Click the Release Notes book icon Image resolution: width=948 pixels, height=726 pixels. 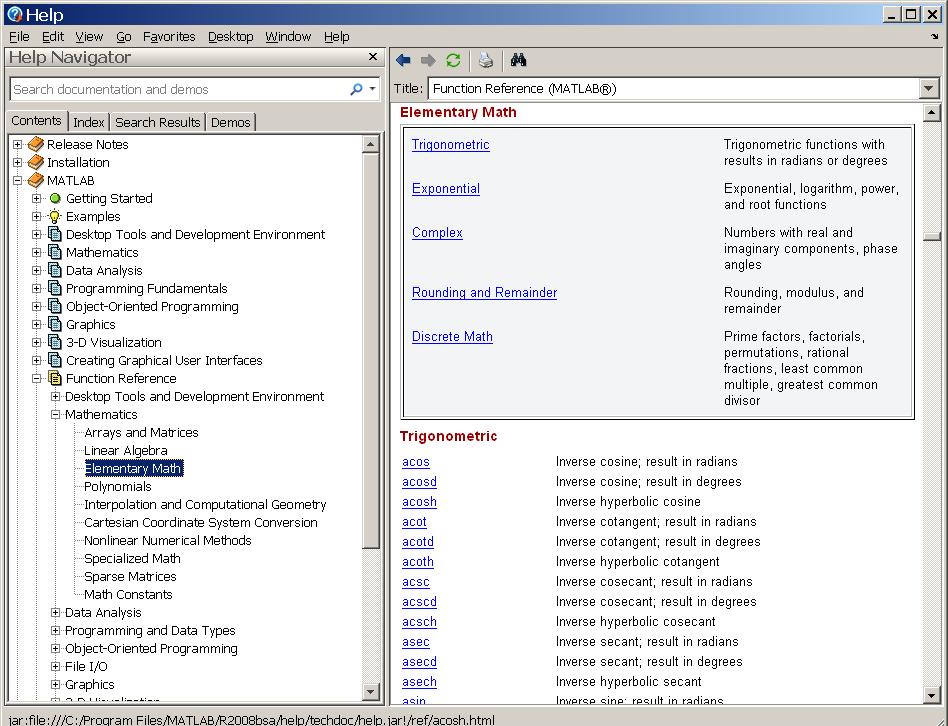[36, 144]
